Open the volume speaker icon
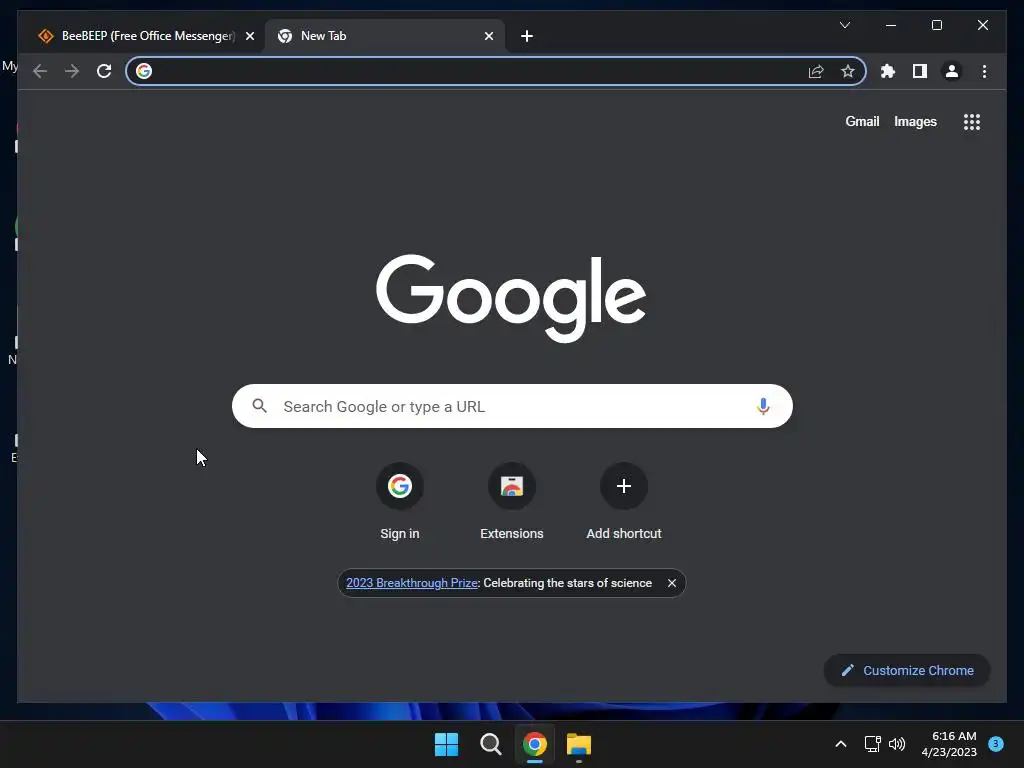1024x768 pixels. [897, 744]
